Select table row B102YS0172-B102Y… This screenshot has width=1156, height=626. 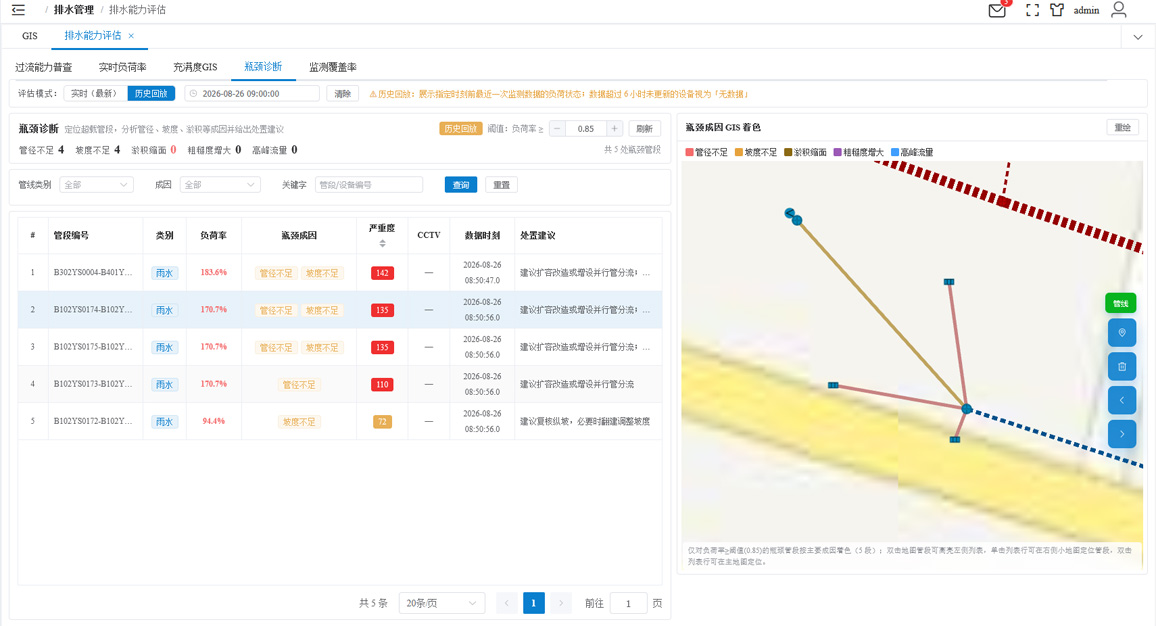(340, 421)
